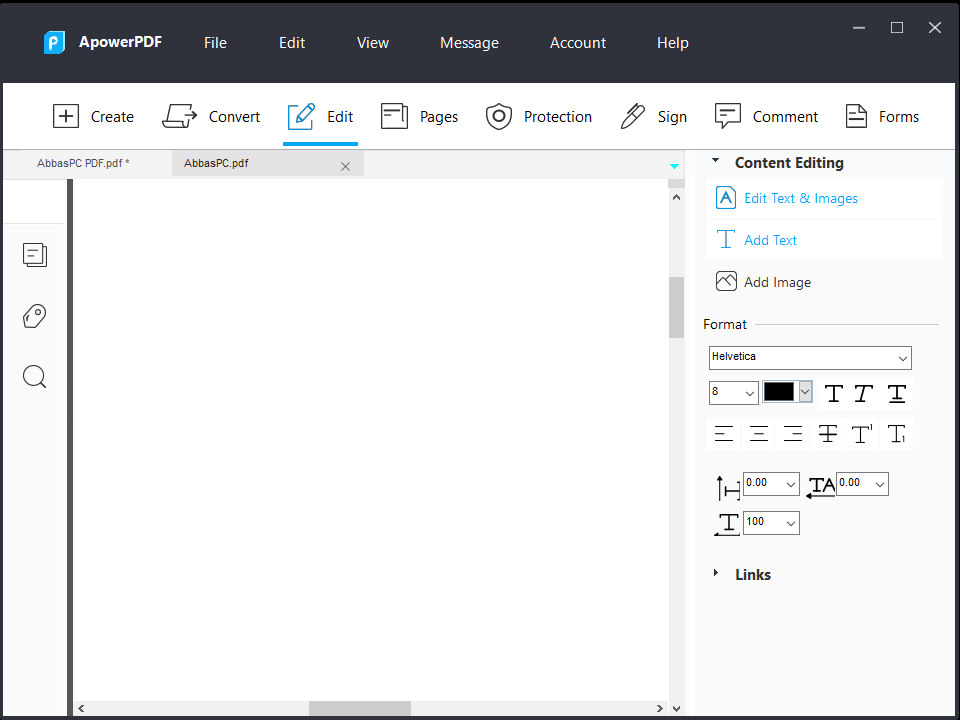Screen dimensions: 960x720
Task: Toggle subscript text formatting
Action: (897, 434)
